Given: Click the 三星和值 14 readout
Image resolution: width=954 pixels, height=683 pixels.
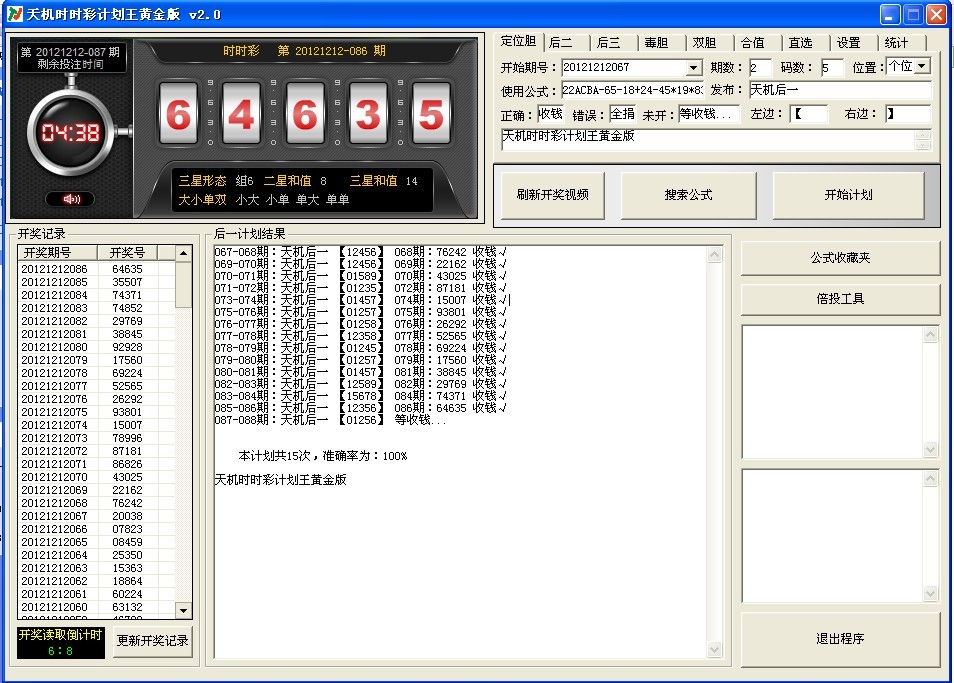Looking at the screenshot, I should 383,181.
